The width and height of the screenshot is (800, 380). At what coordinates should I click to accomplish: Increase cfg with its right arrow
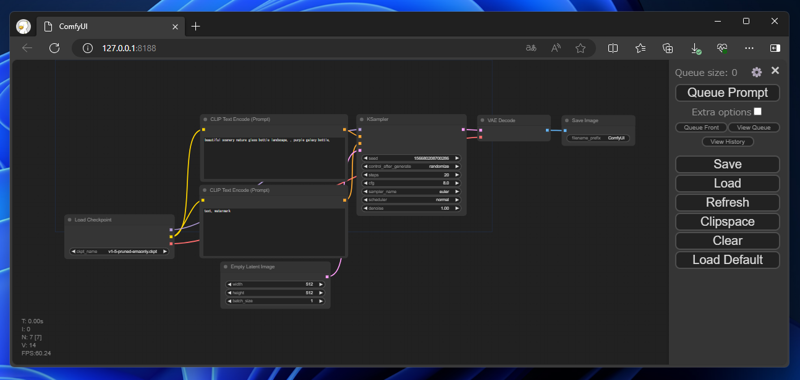point(457,183)
